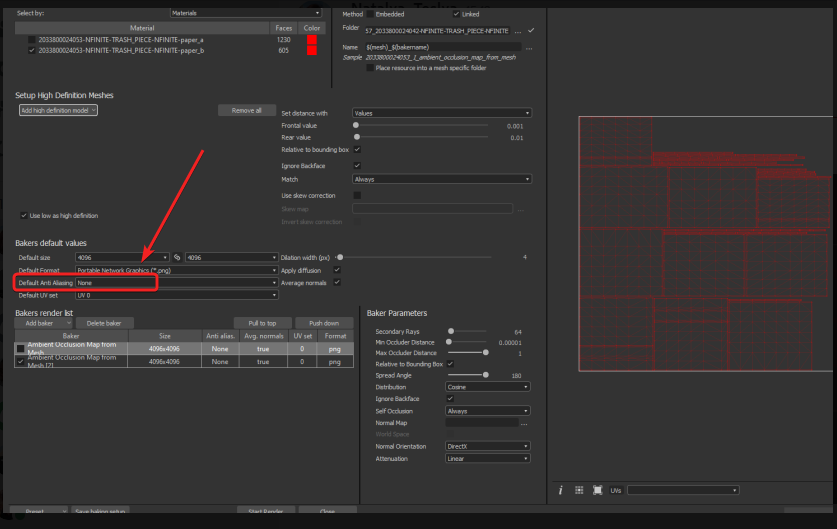Click the red color swatch for paper_b
This screenshot has width=837, height=529.
click(312, 50)
